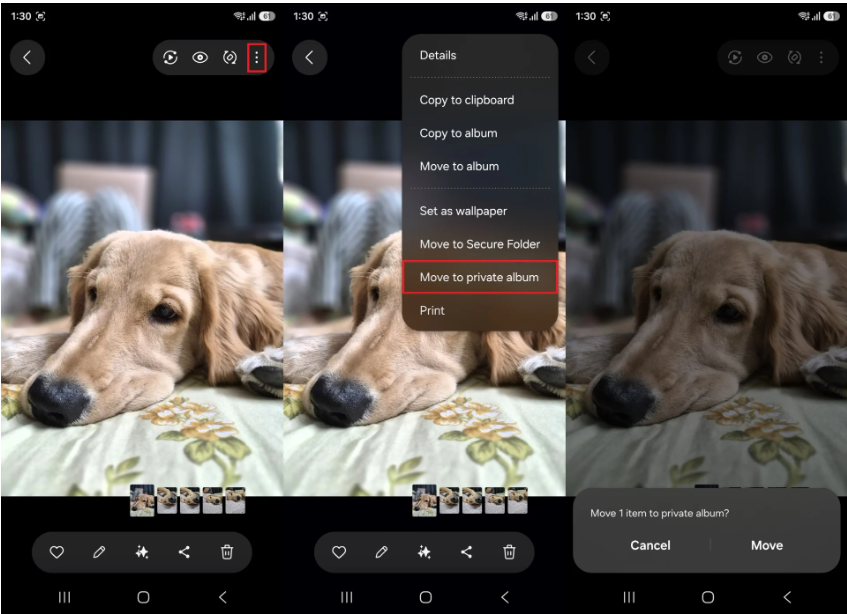The height and width of the screenshot is (614, 847).
Task: Tap Android home button in left screen
Action: point(143,597)
